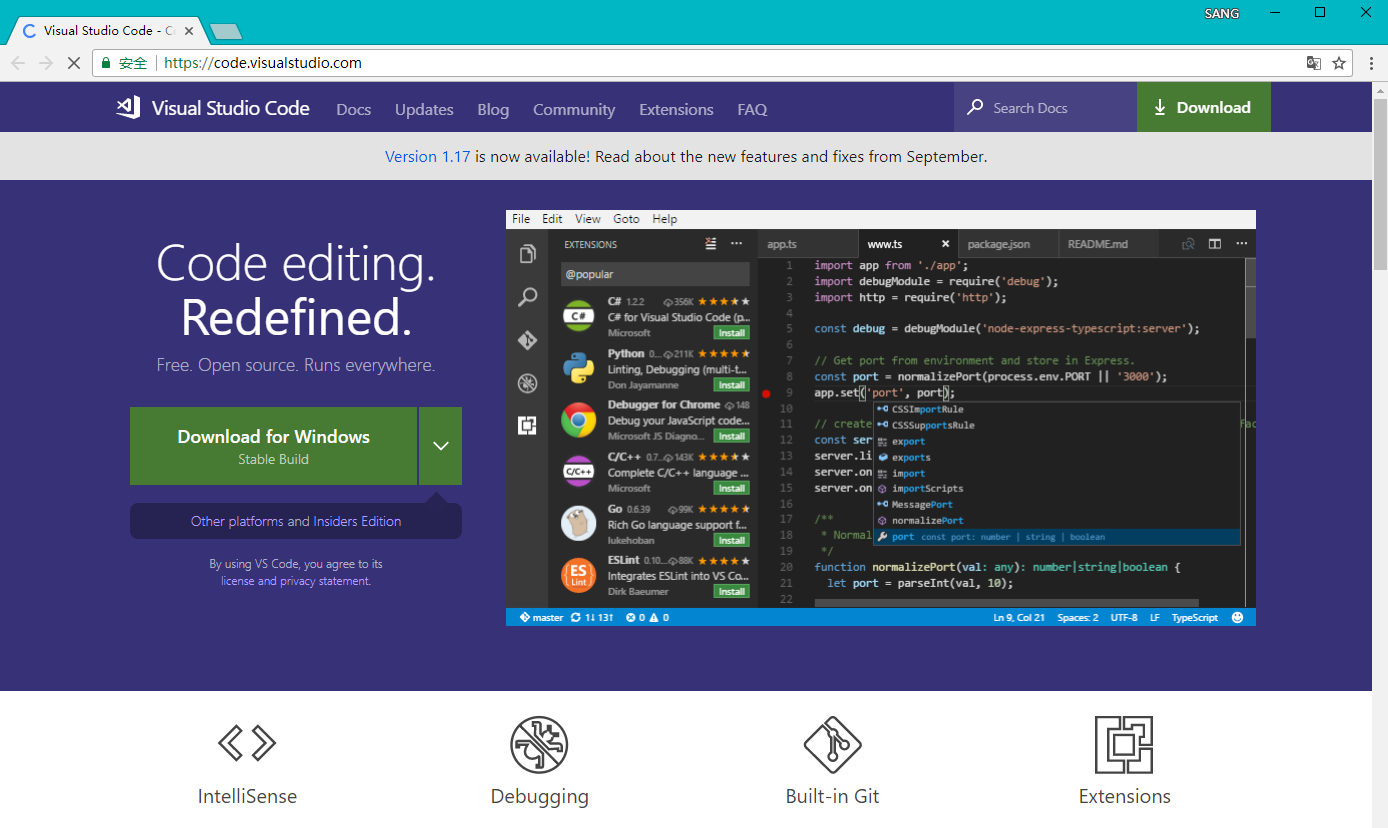This screenshot has width=1388, height=828.
Task: Select the Search icon in the activity bar
Action: pos(527,296)
